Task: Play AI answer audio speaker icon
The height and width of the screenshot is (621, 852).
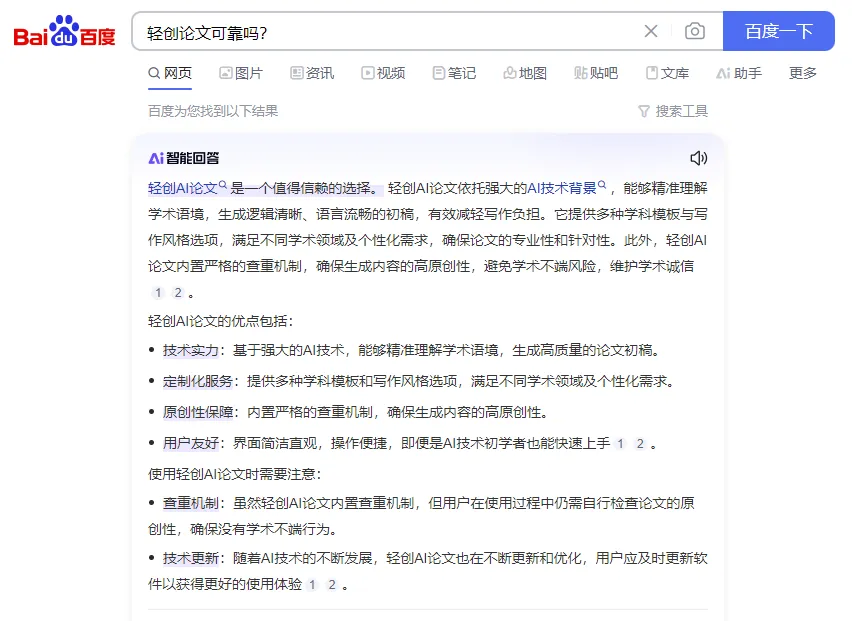Action: (699, 158)
